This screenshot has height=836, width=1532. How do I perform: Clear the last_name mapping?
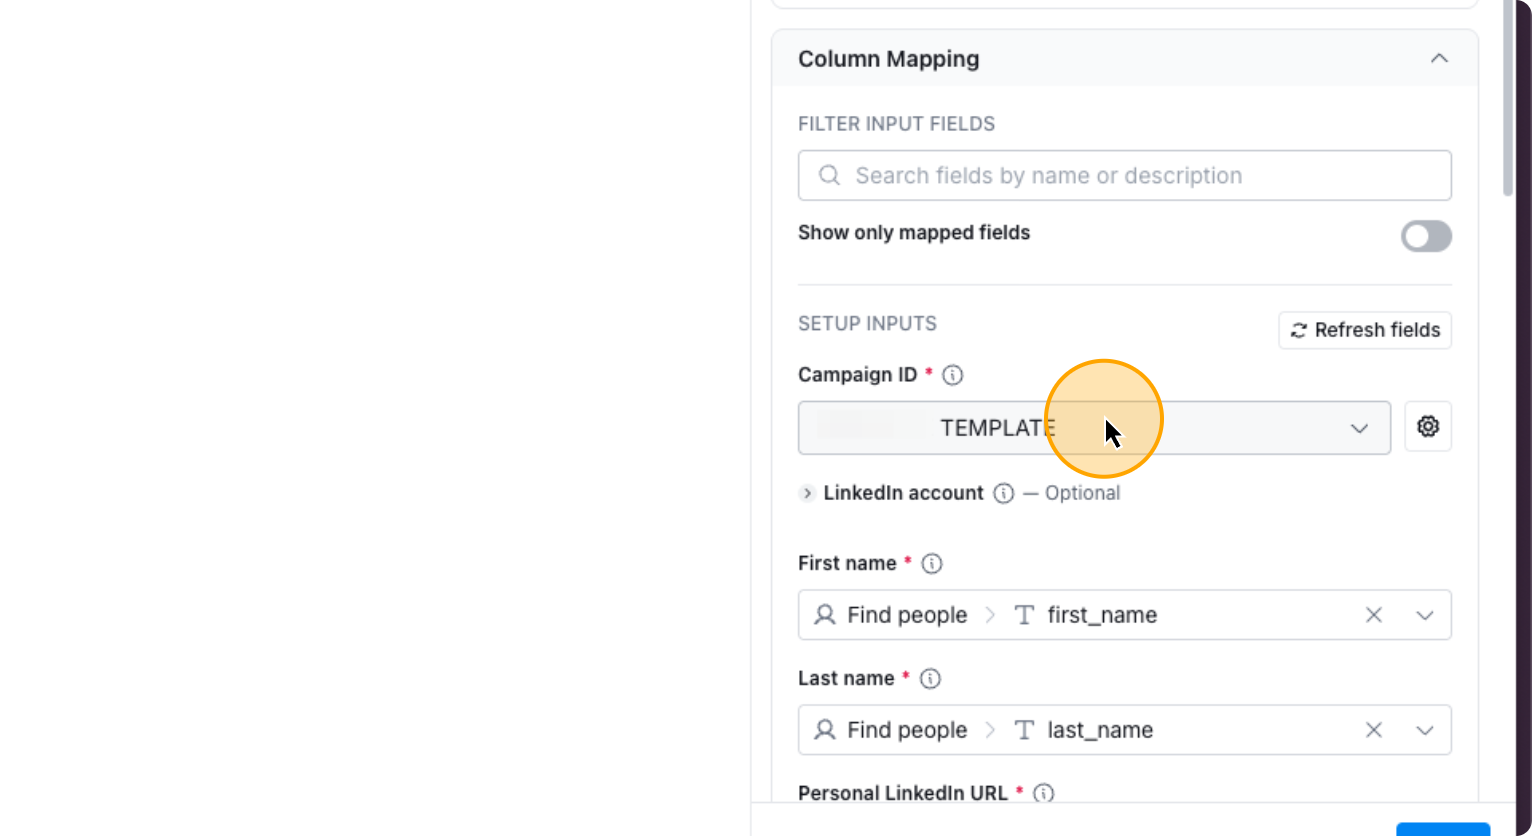pyautogui.click(x=1374, y=730)
